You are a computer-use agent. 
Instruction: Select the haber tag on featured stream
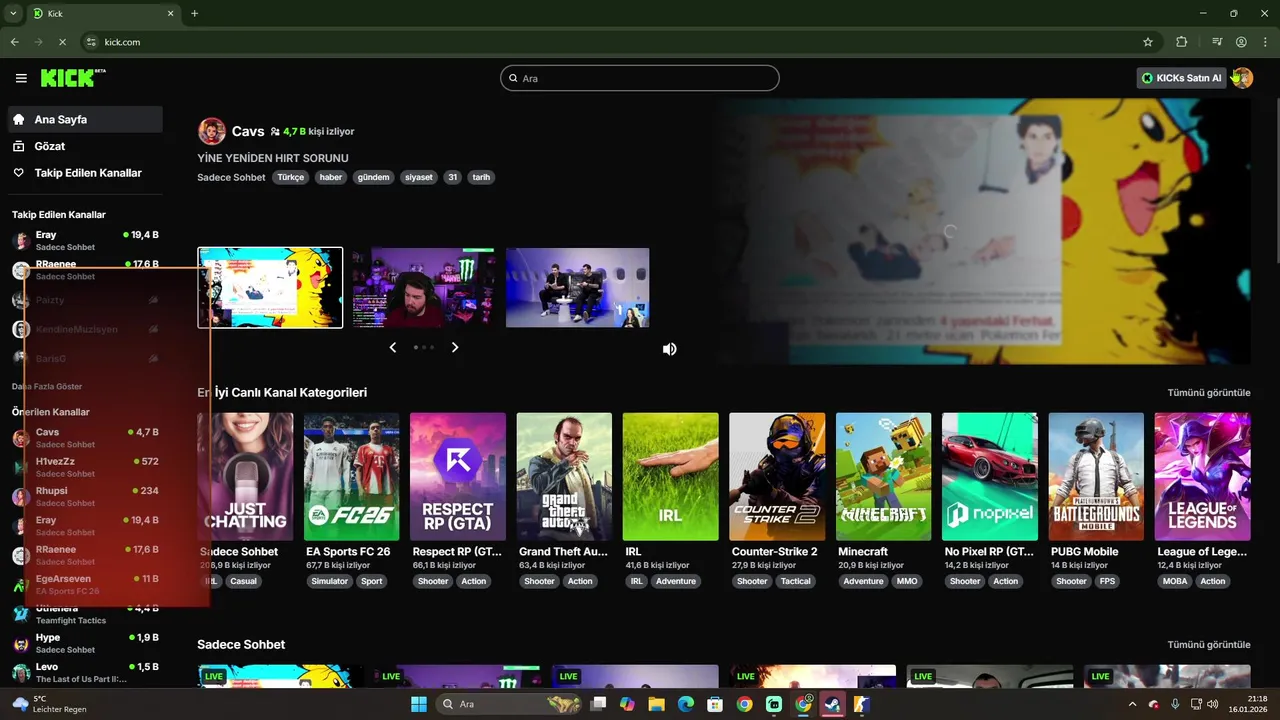click(331, 177)
